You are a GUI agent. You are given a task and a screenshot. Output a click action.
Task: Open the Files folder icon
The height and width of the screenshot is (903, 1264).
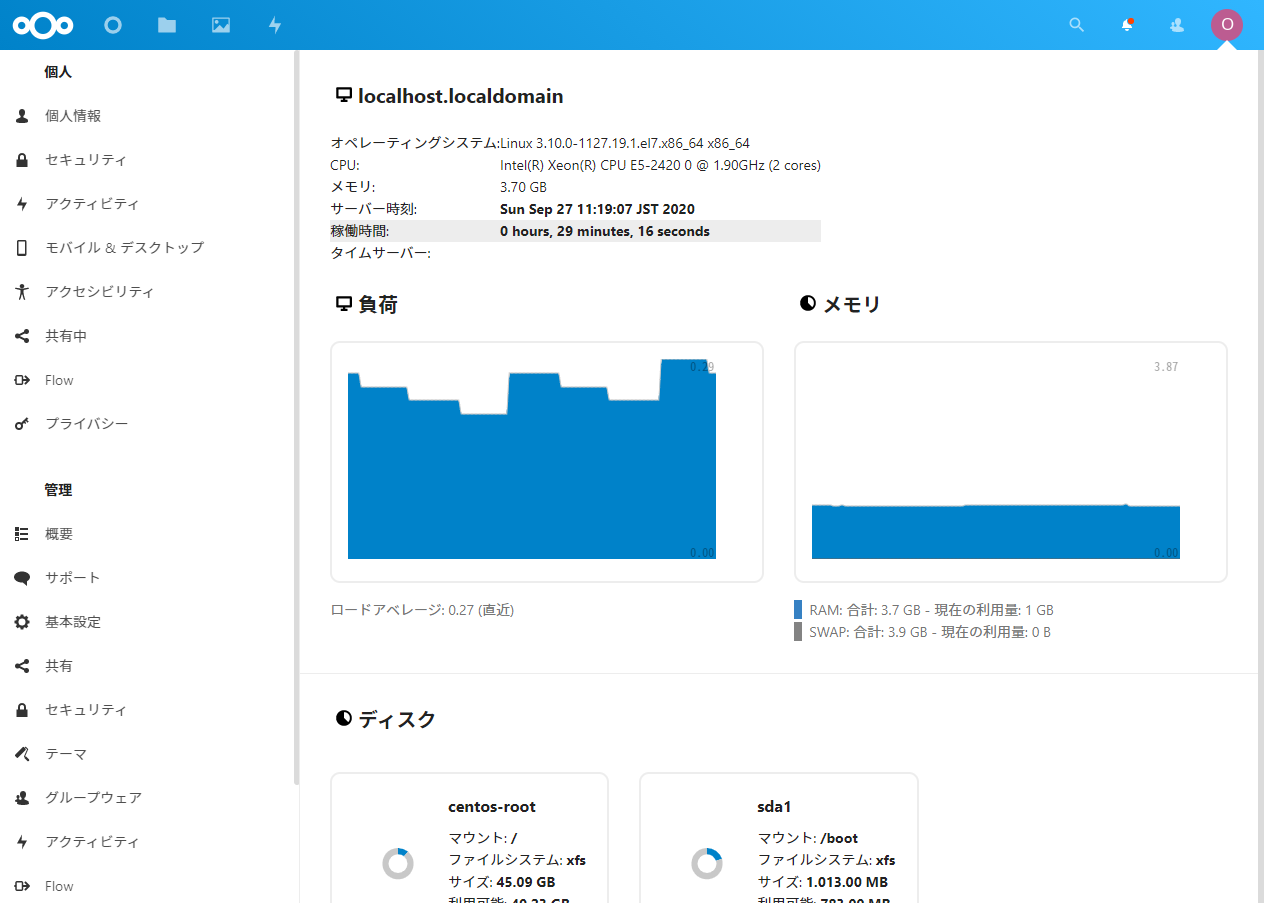[x=167, y=25]
